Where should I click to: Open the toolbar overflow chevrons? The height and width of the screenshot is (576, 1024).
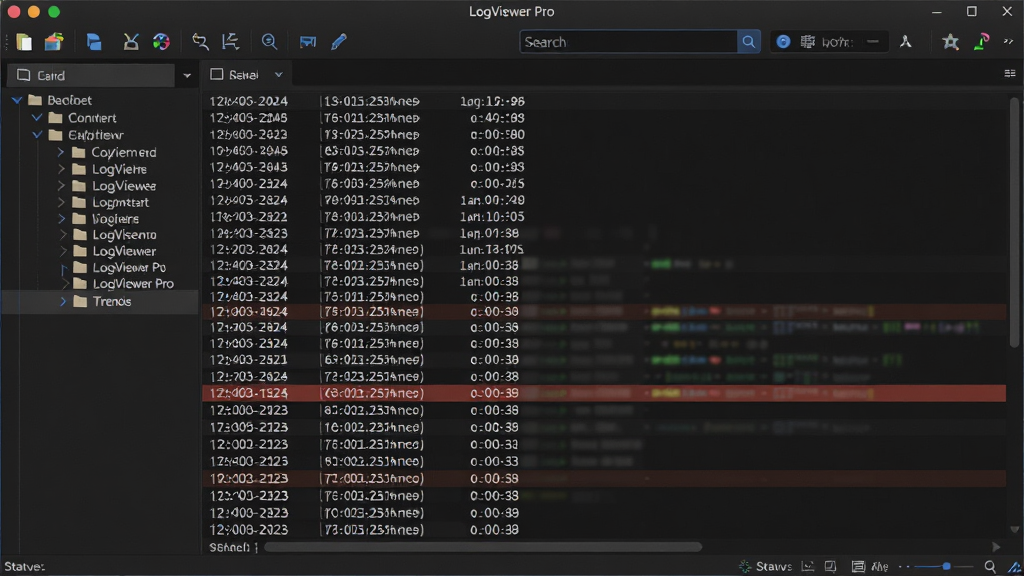[1008, 42]
